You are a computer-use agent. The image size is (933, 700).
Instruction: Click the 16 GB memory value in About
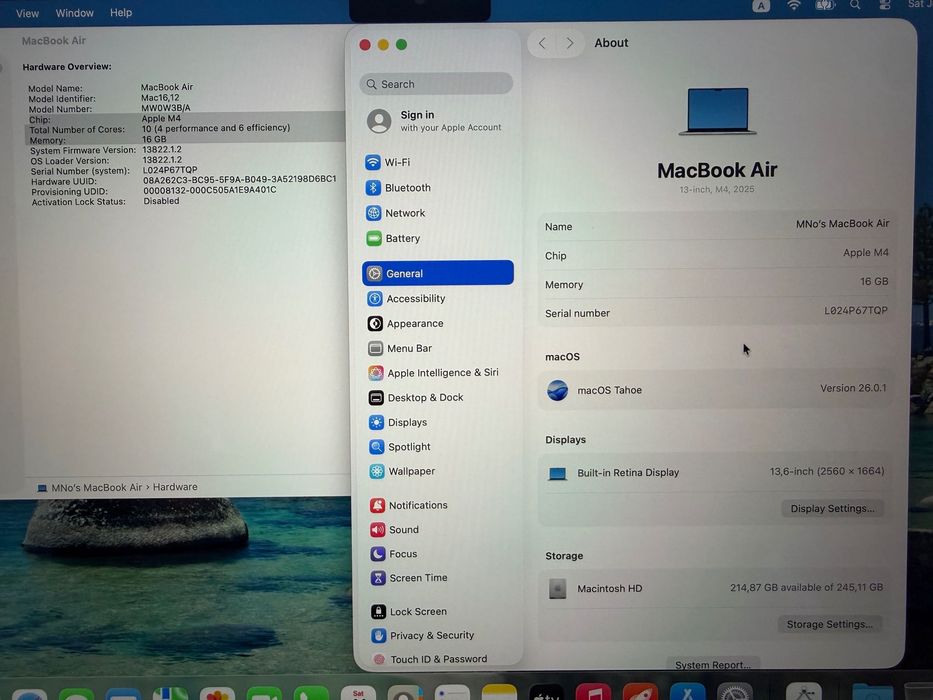coord(873,281)
